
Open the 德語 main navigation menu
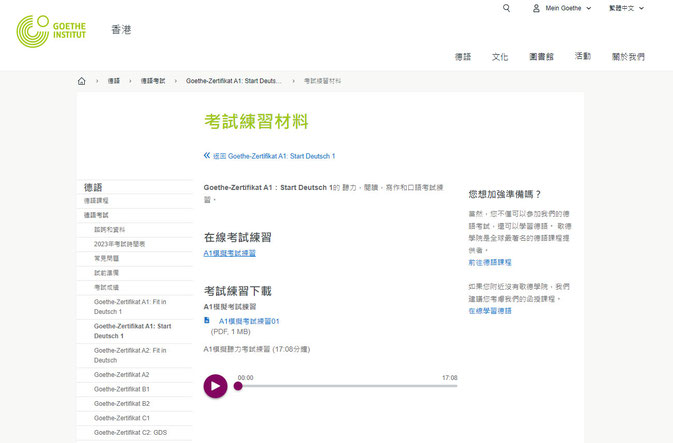[x=463, y=57]
